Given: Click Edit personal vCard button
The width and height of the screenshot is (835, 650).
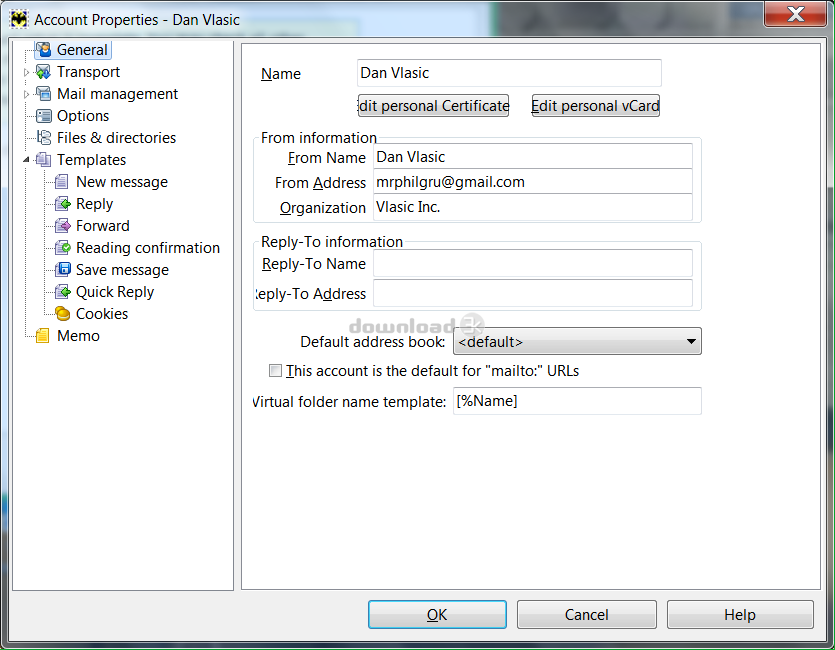Looking at the screenshot, I should (595, 106).
